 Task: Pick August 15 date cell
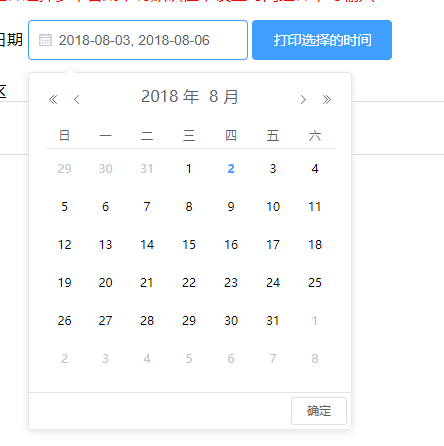point(189,245)
